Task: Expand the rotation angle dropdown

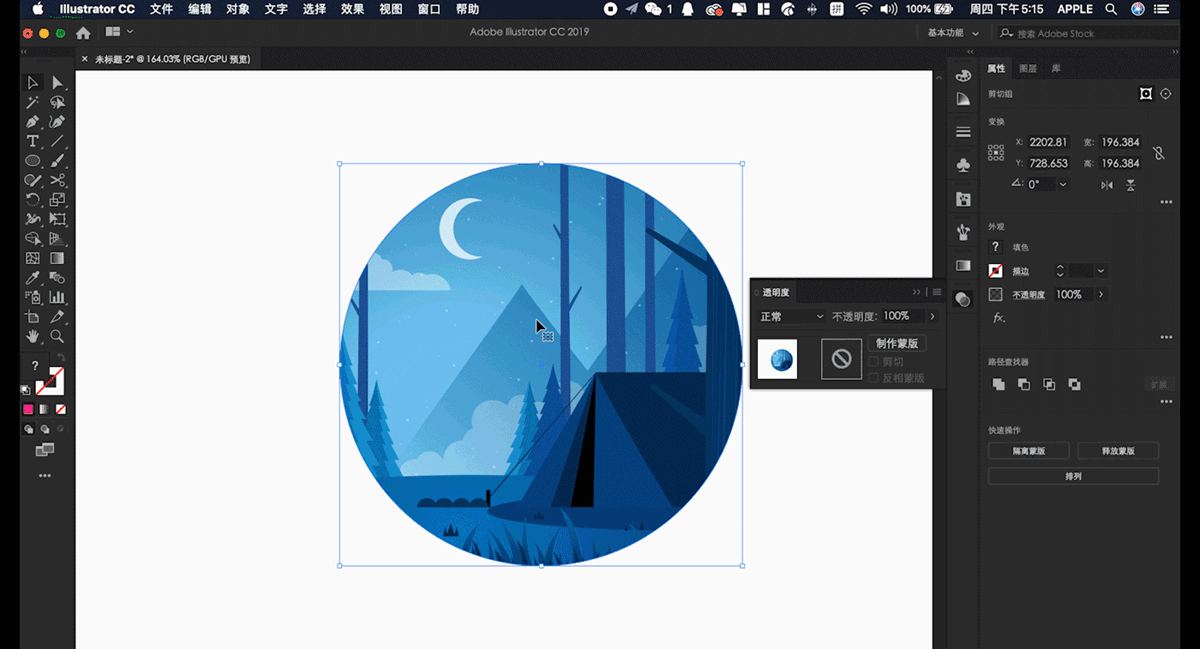Action: (1063, 185)
